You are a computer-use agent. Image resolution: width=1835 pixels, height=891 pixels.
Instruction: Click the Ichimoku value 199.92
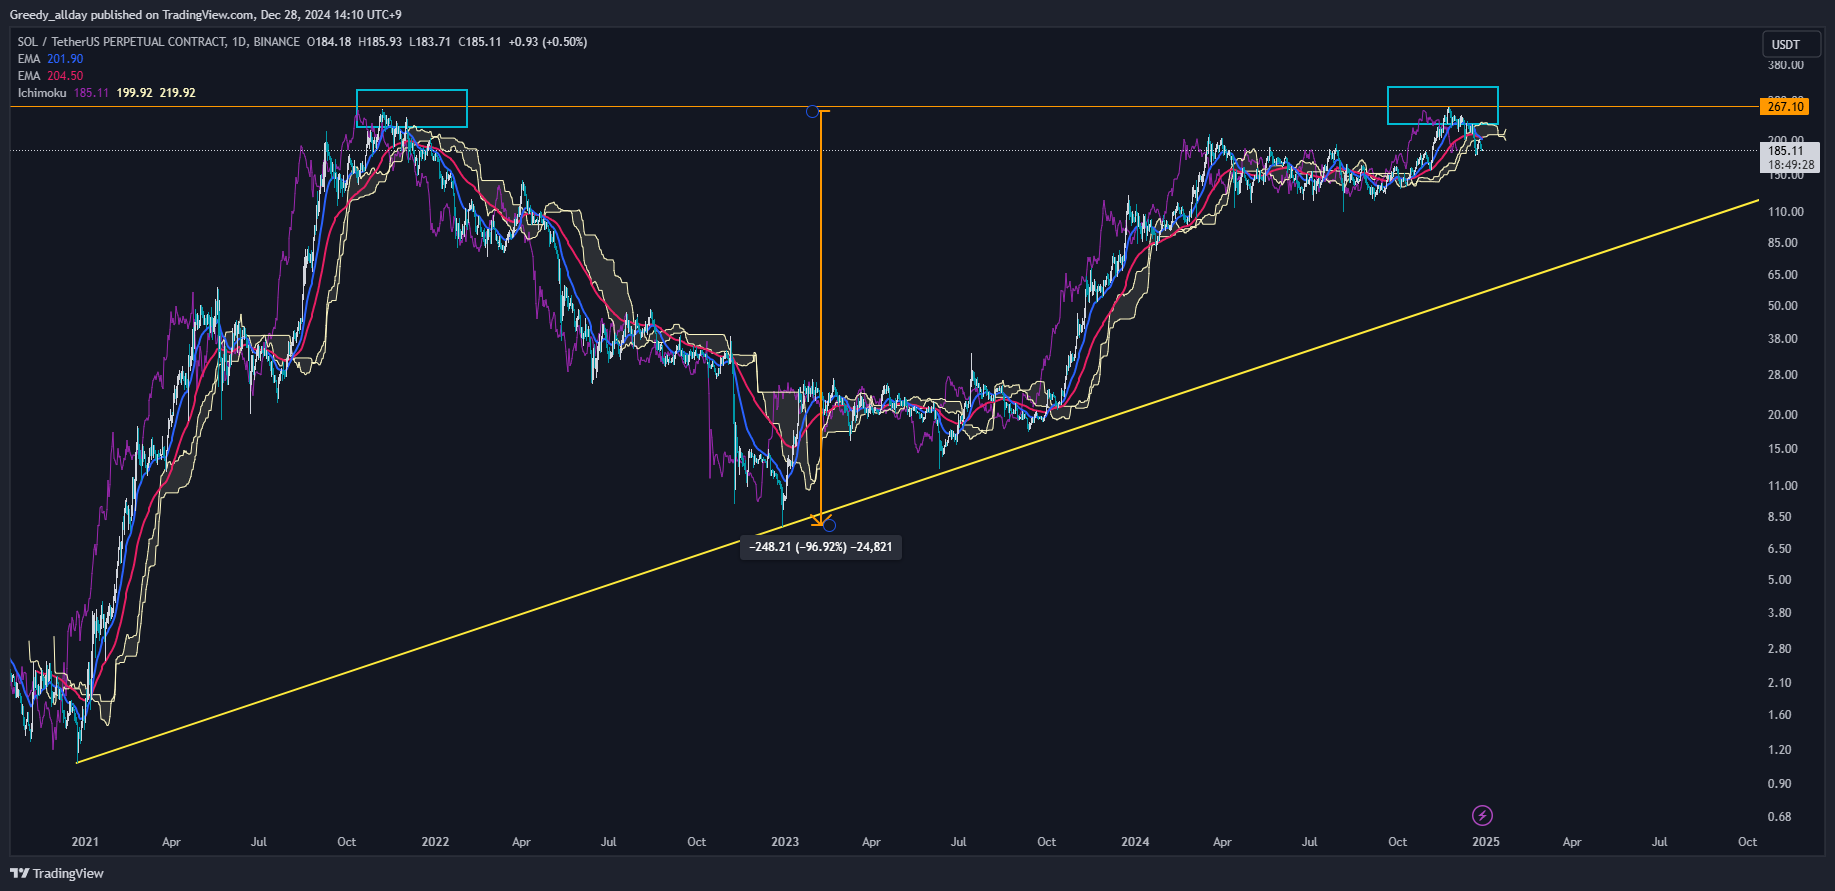coord(134,93)
